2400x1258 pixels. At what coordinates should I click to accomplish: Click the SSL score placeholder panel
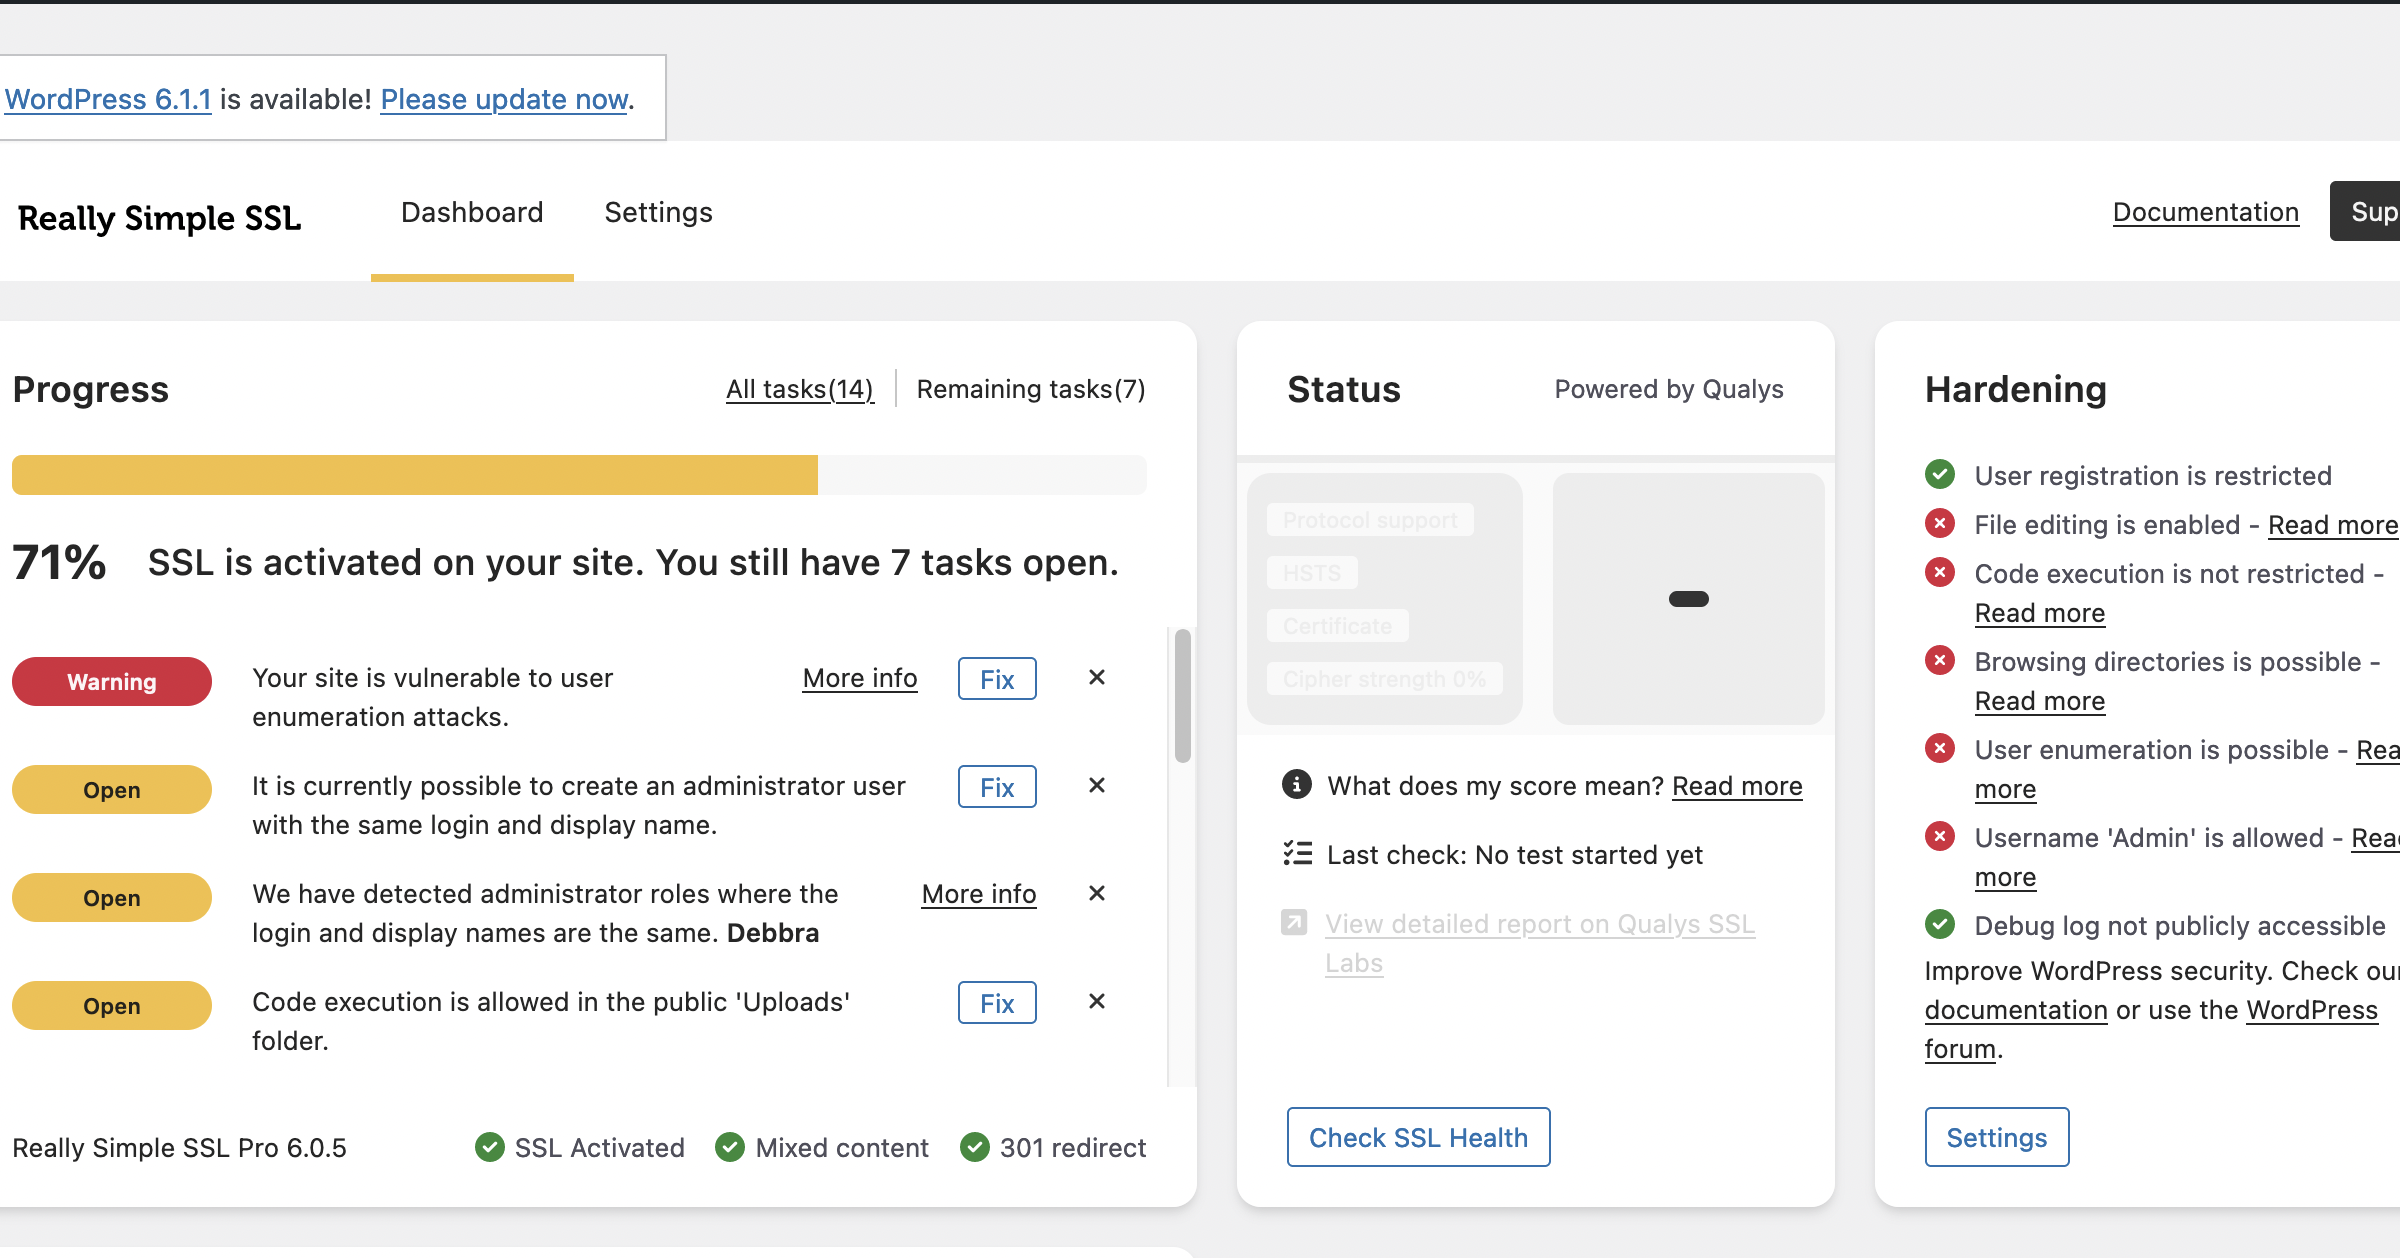click(x=1689, y=599)
